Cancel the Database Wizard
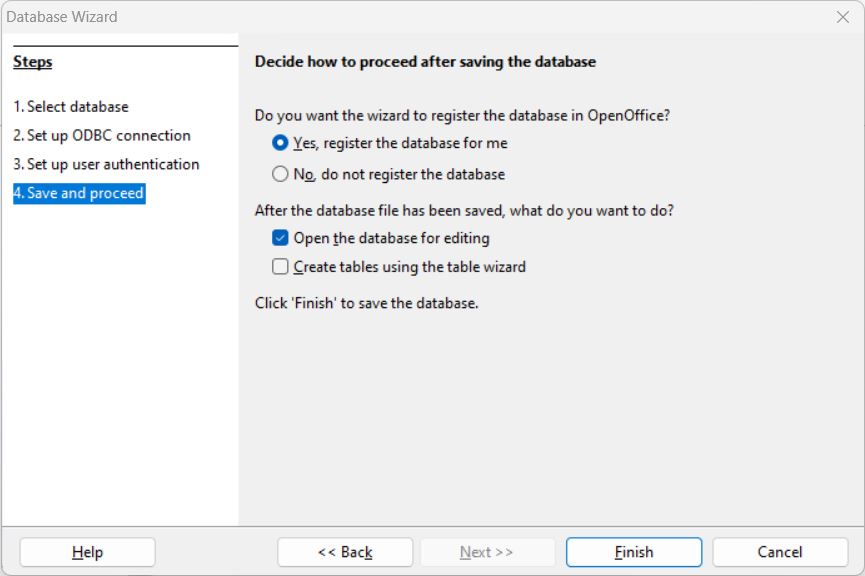 [780, 552]
